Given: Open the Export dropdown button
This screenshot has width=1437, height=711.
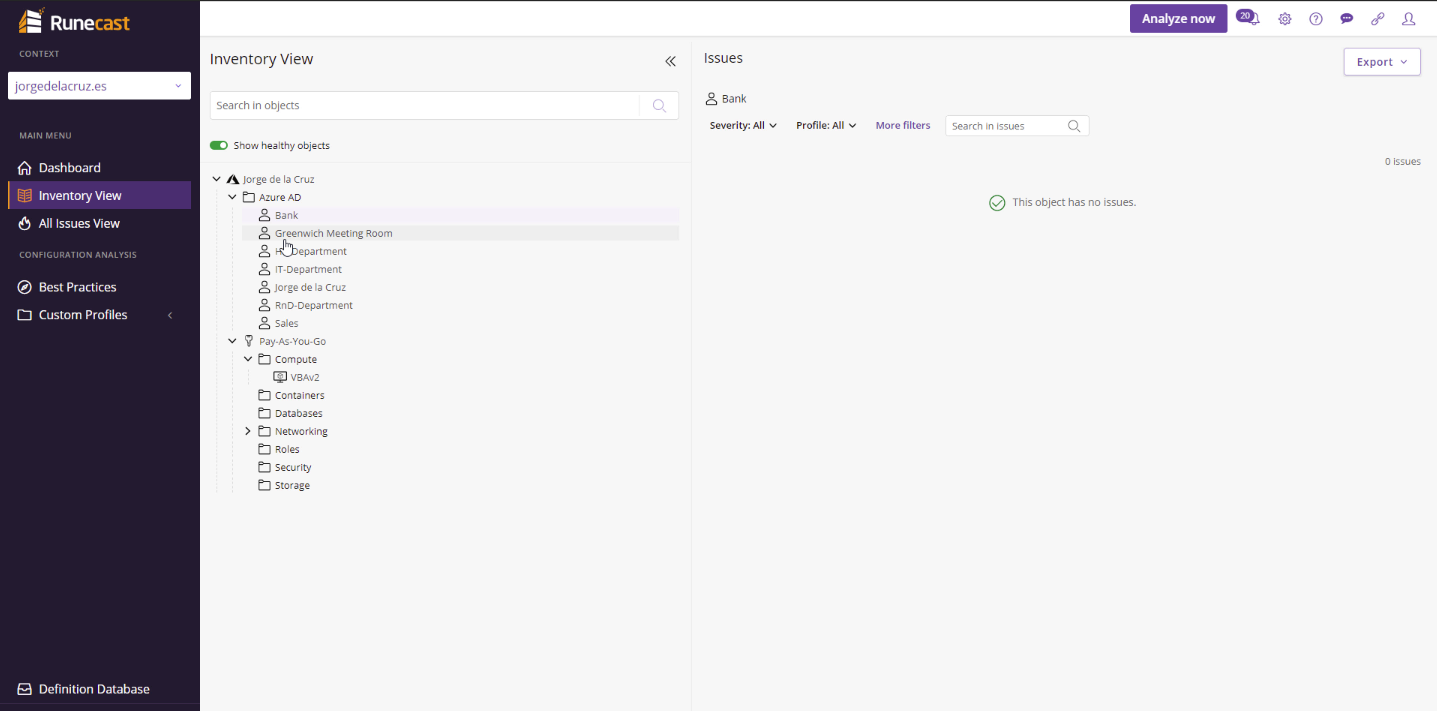Looking at the screenshot, I should [x=1382, y=62].
